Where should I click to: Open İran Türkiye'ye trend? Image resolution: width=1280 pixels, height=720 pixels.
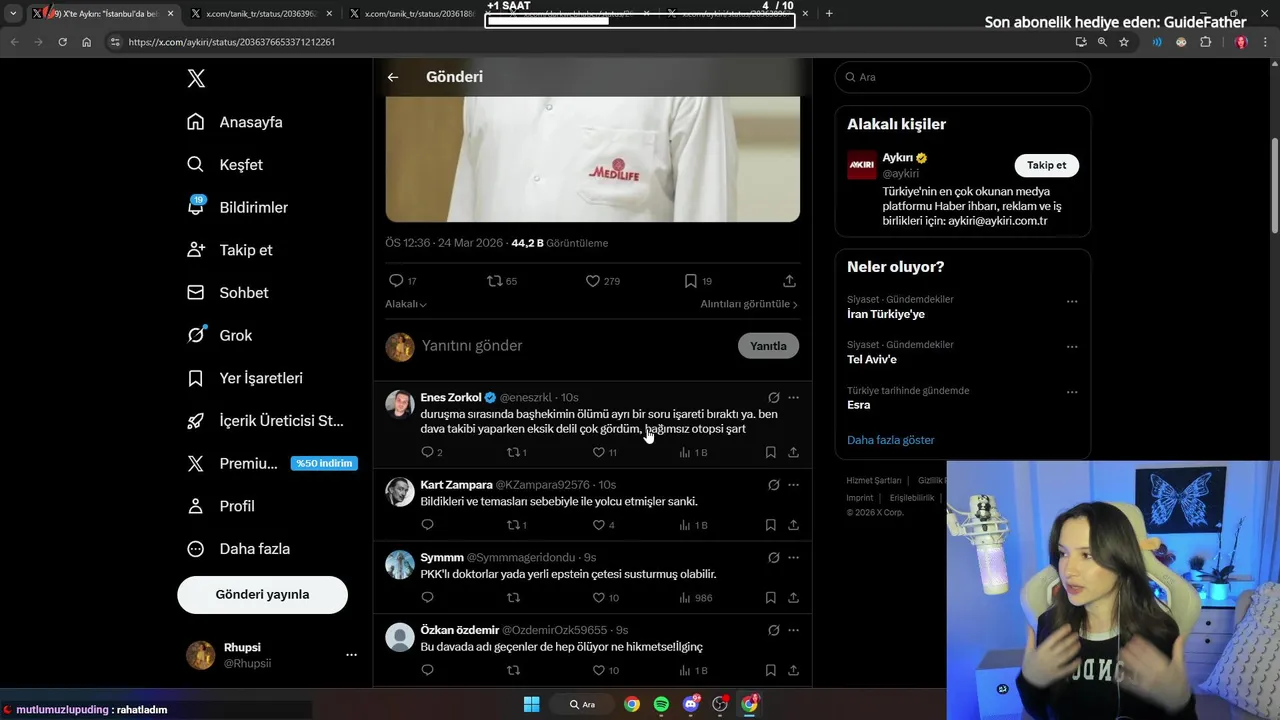(886, 314)
